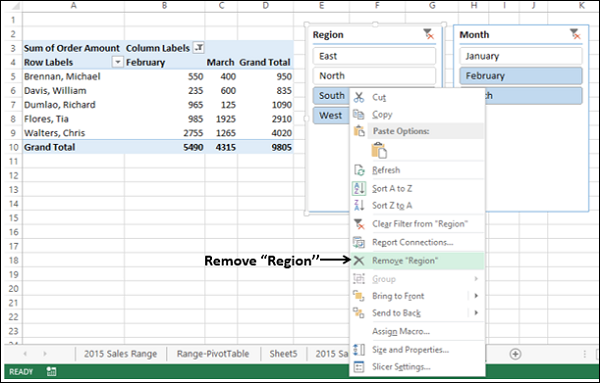Expand the Bring to Front submenu arrow
This screenshot has width=600, height=383.
tap(476, 296)
